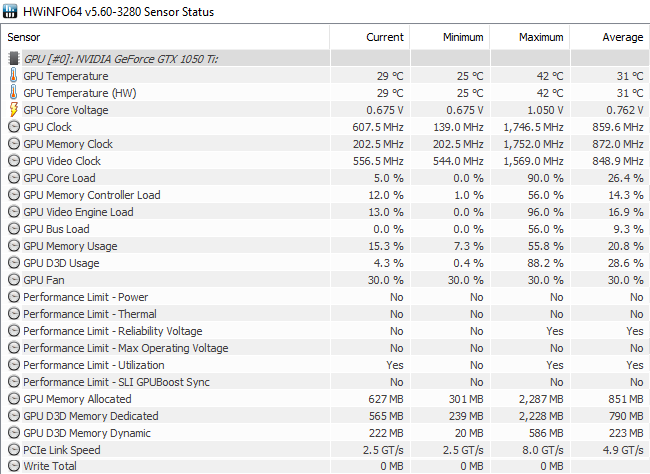Click the thermometer icon beside GPU Temperature (HW)
Image resolution: width=650 pixels, height=474 pixels.
(14, 92)
